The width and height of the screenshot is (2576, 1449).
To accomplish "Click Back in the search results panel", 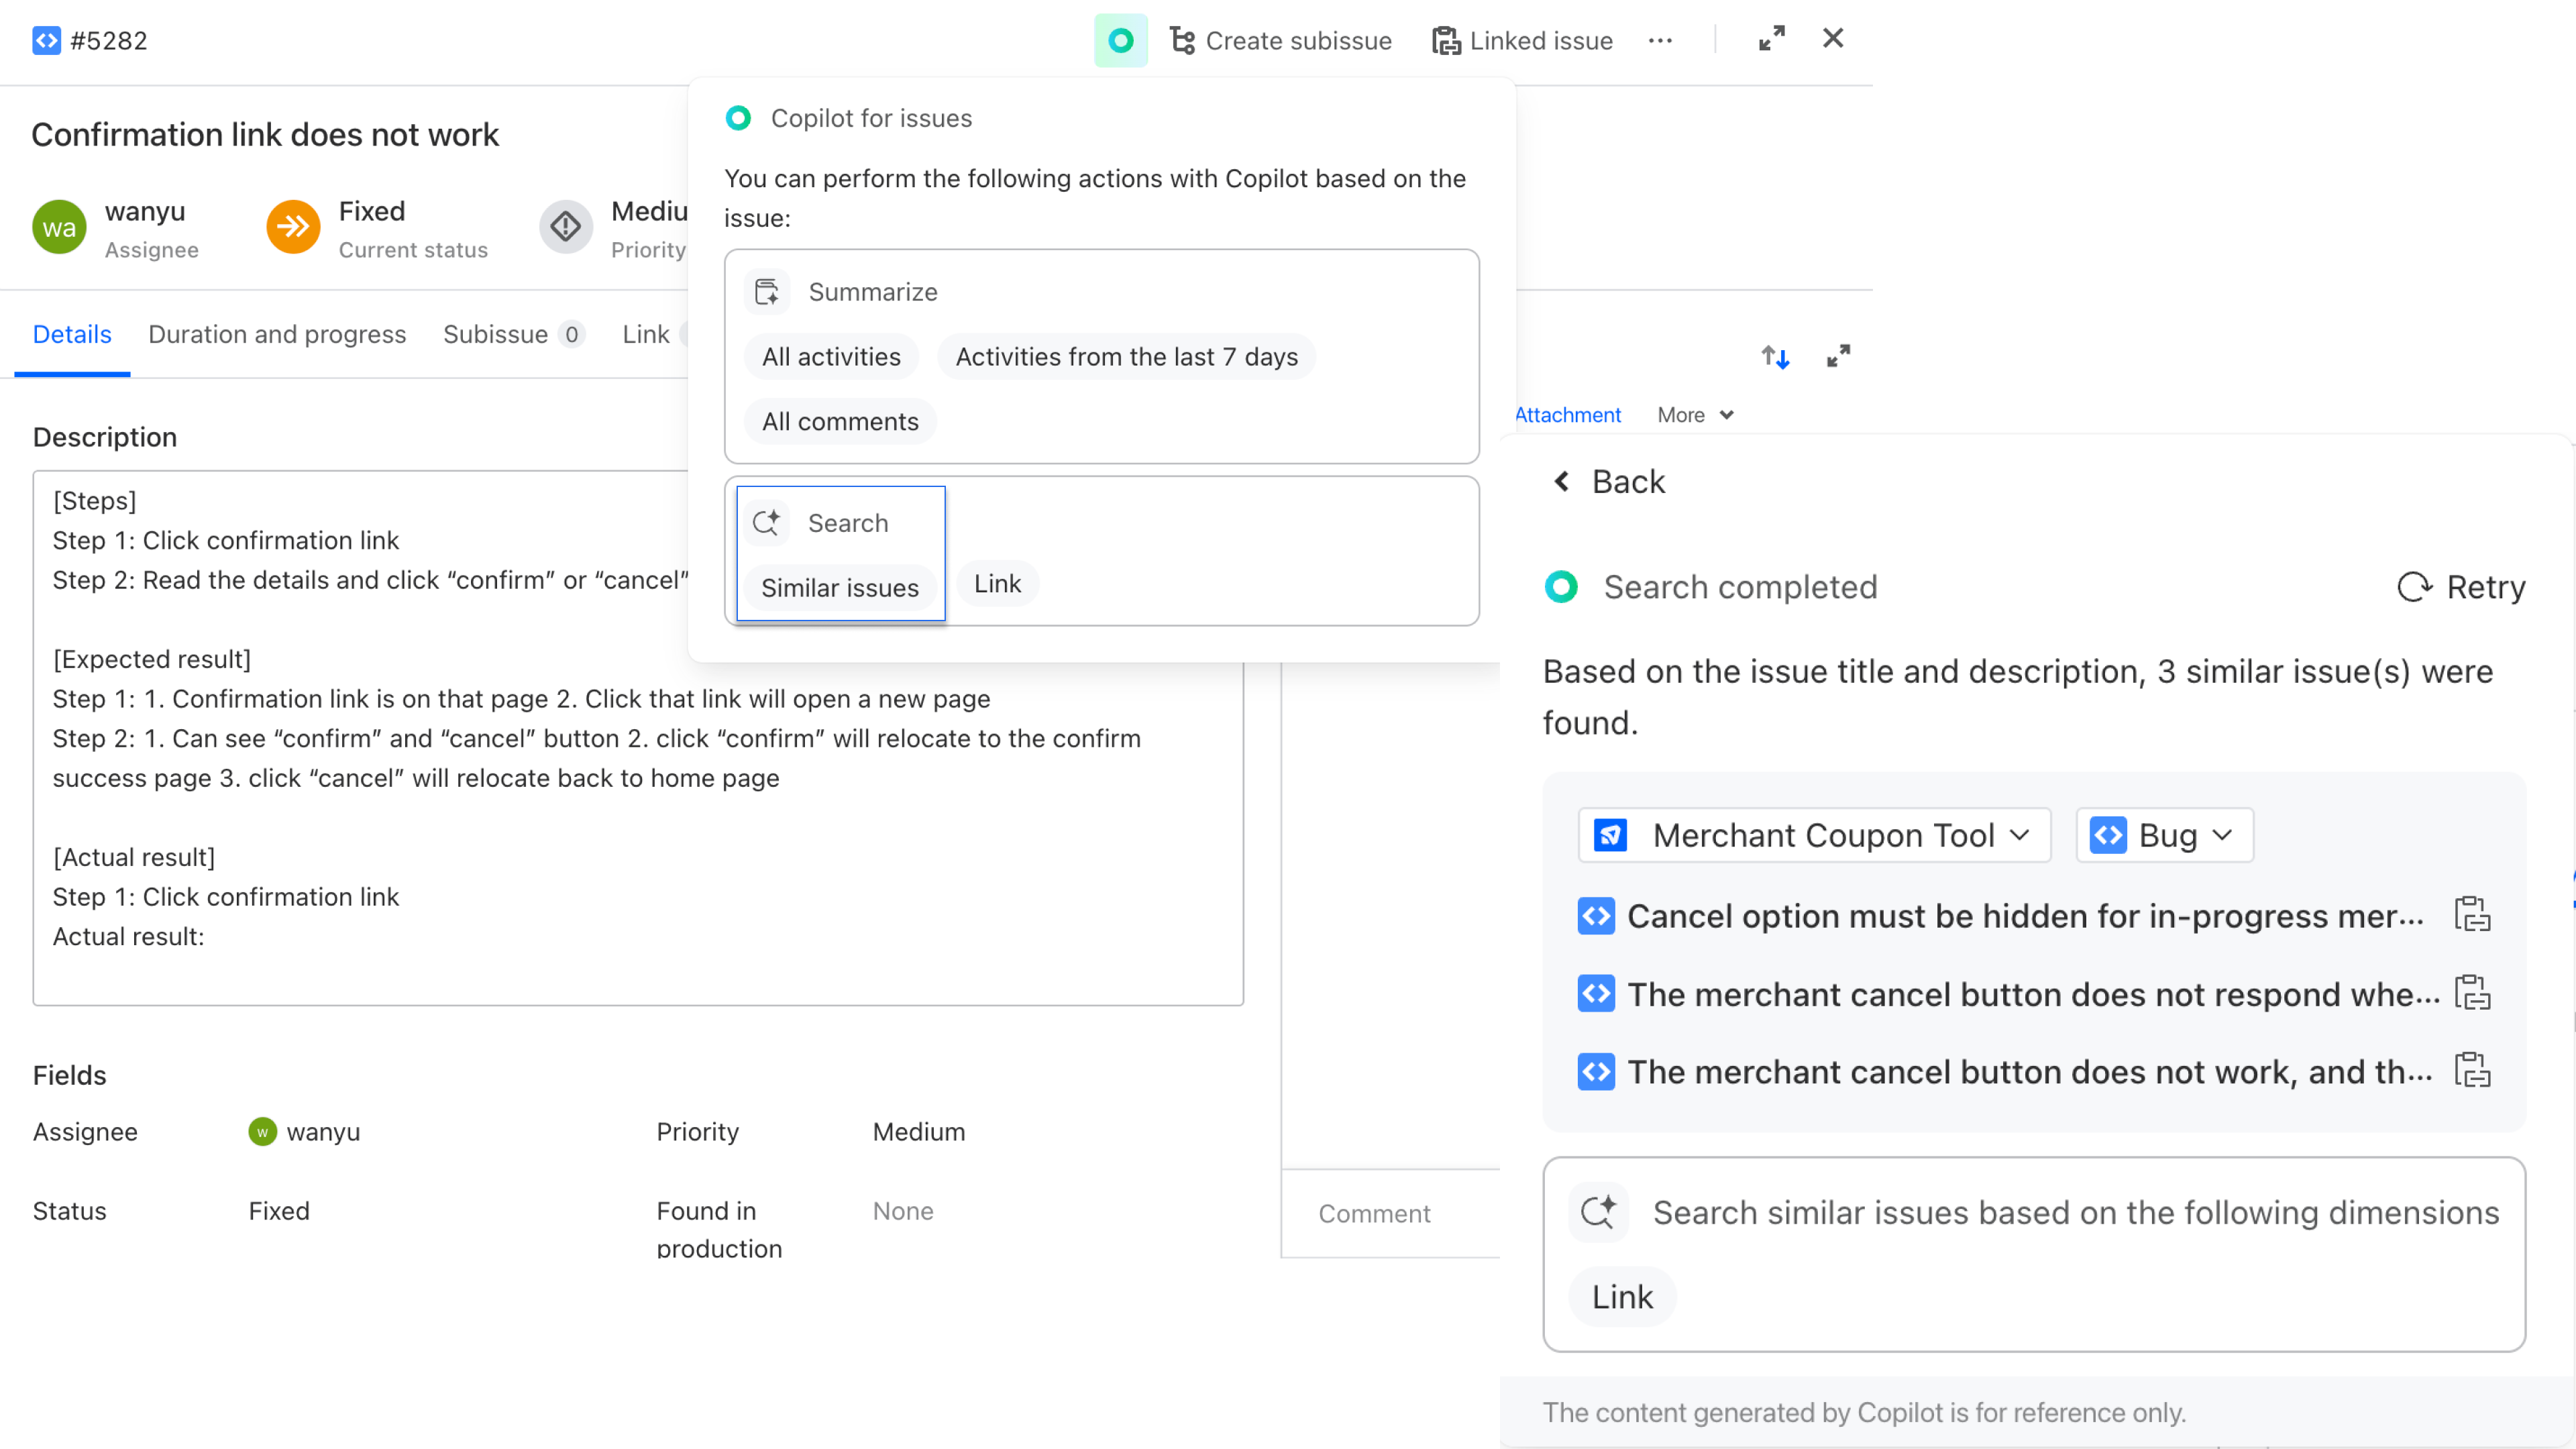I will click(x=1606, y=481).
